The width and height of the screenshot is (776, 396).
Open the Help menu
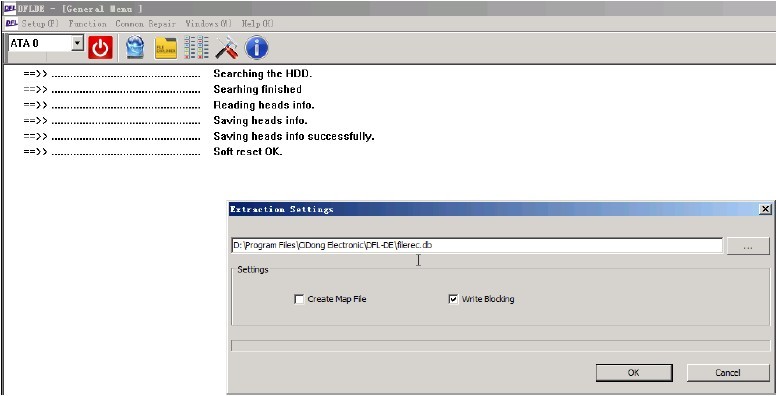coord(257,23)
